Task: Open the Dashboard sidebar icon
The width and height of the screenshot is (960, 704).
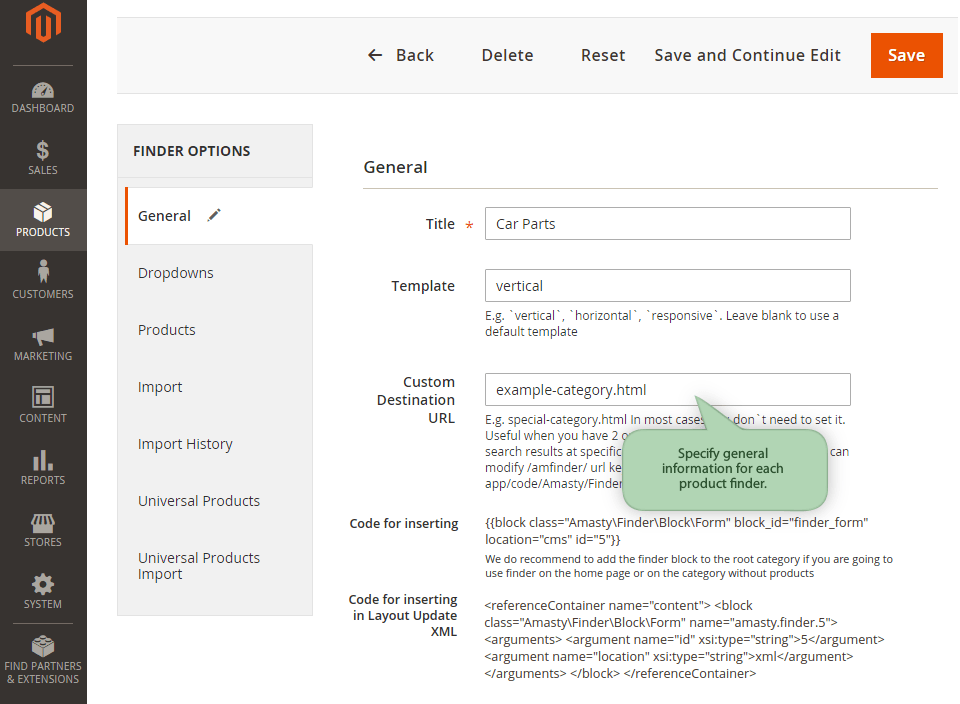Action: coord(43,91)
